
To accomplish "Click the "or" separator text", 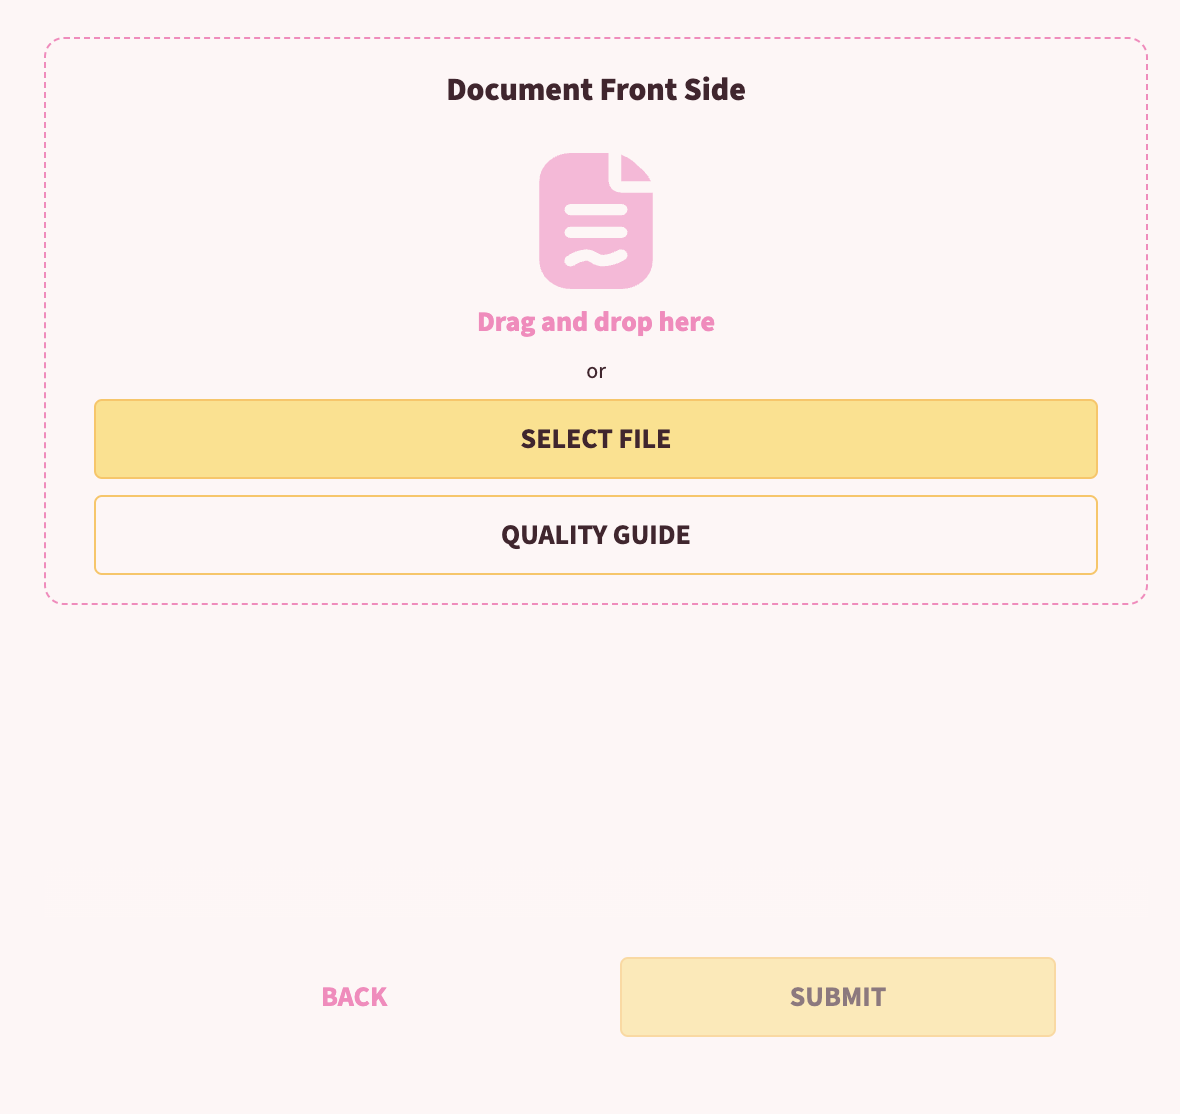I will pyautogui.click(x=596, y=372).
